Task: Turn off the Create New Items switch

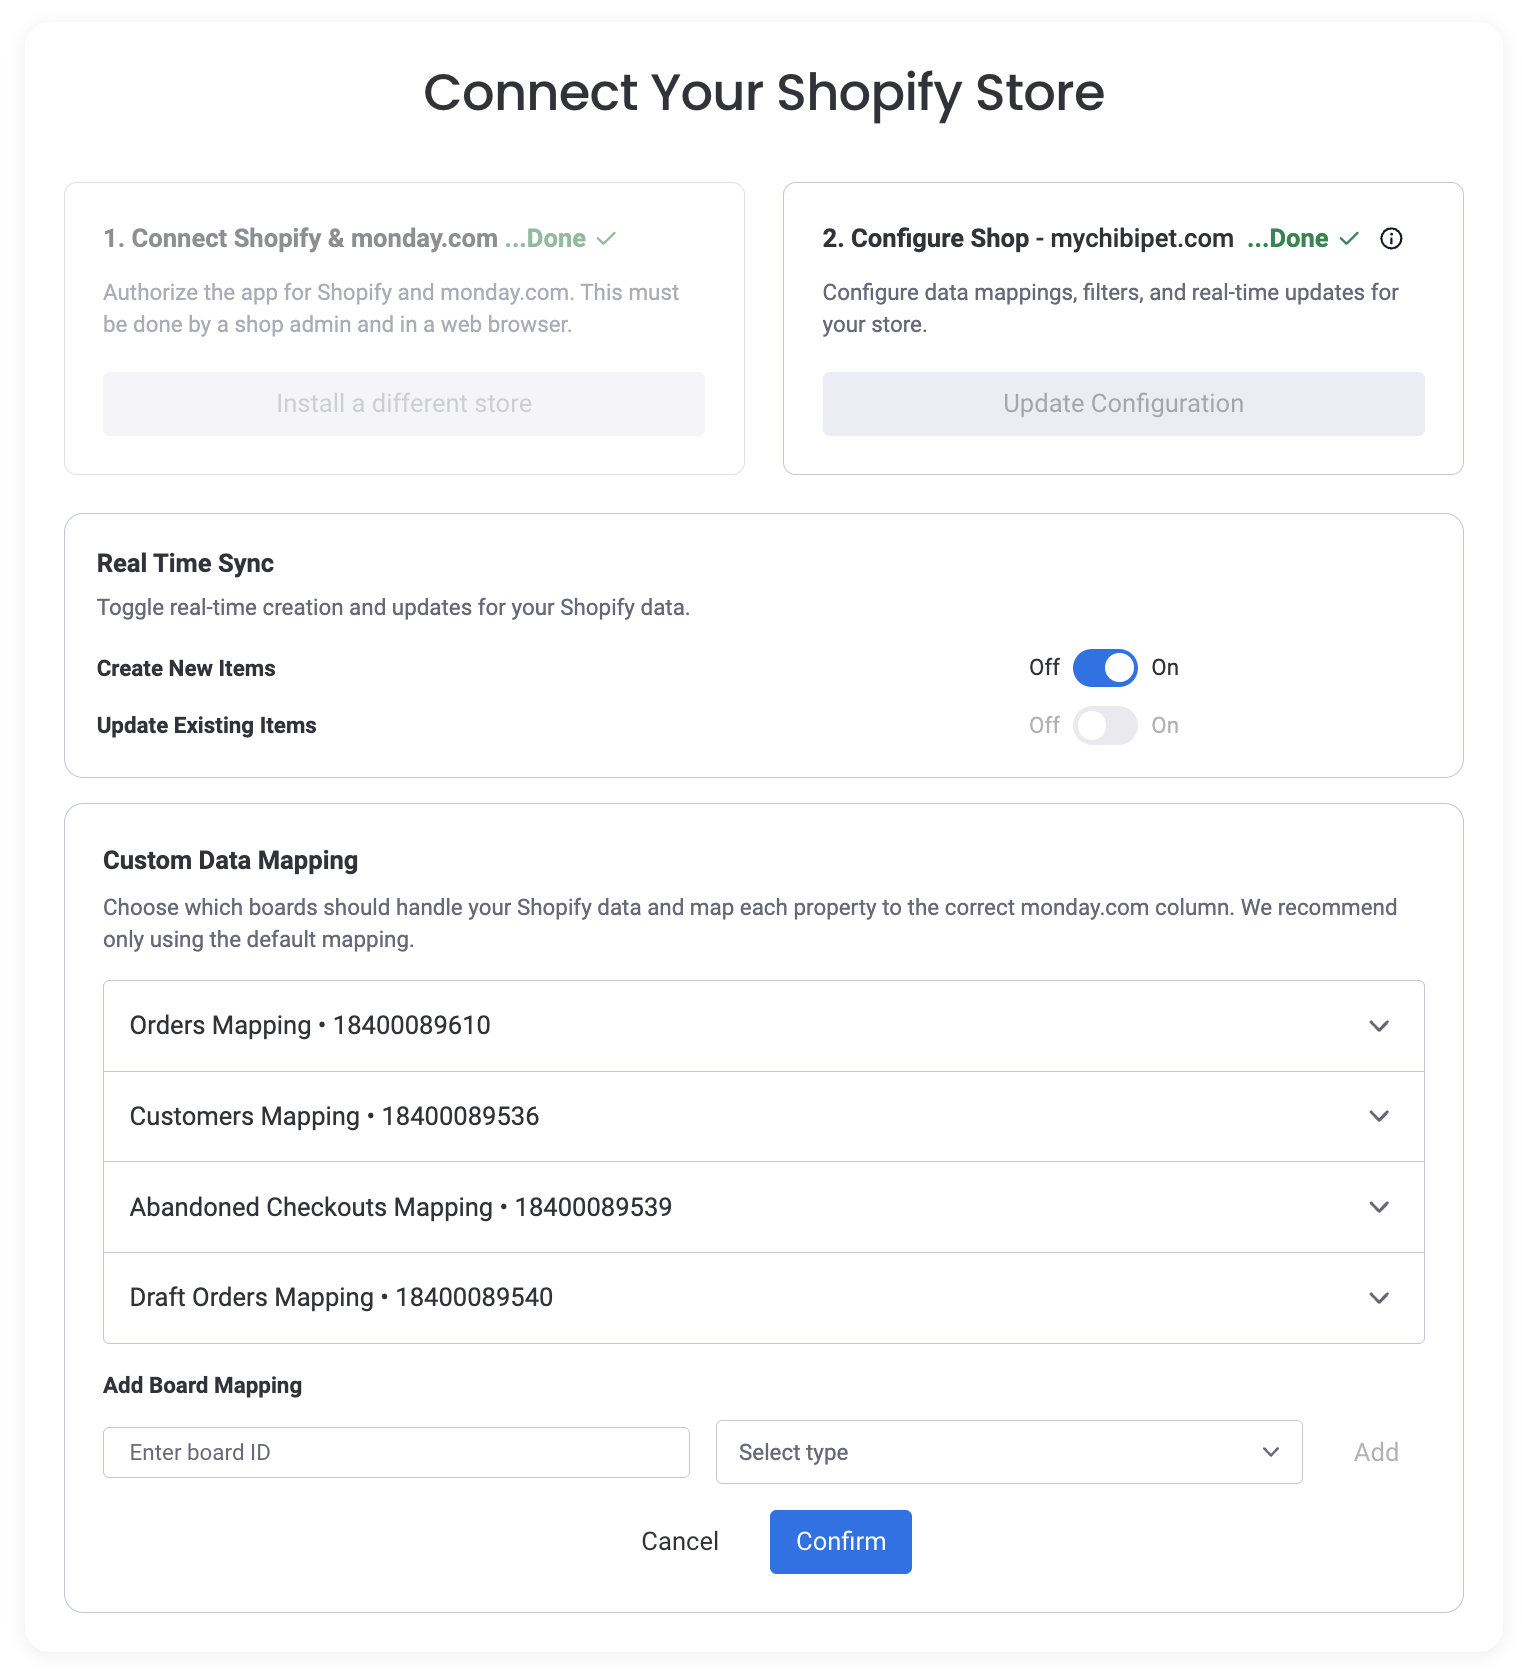Action: (1105, 668)
